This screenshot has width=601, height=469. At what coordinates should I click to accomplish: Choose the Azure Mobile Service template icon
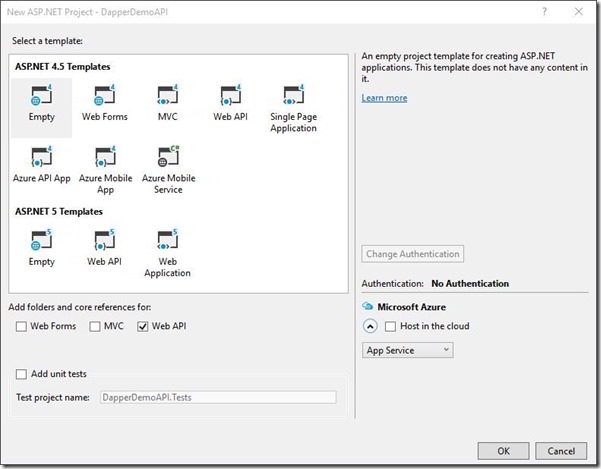[x=168, y=156]
